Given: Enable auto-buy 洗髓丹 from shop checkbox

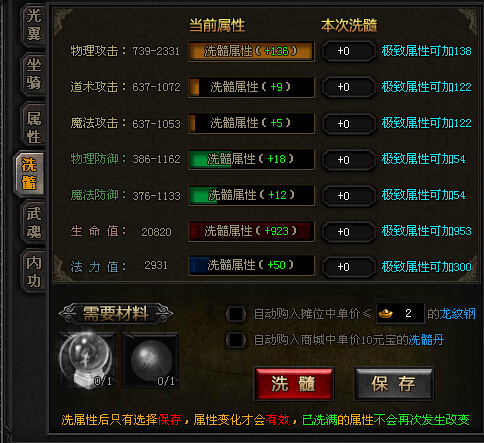Looking at the screenshot, I should click(236, 340).
